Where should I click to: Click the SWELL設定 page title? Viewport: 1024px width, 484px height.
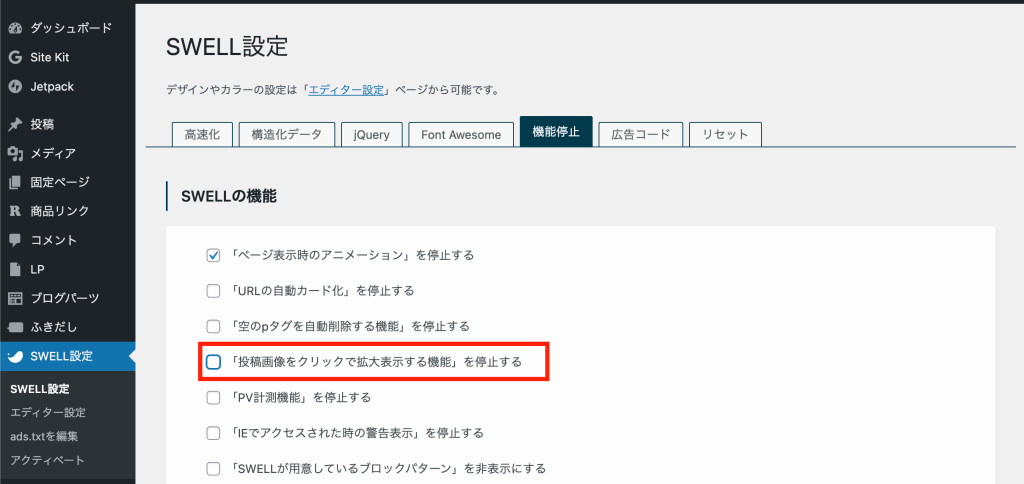(x=227, y=48)
